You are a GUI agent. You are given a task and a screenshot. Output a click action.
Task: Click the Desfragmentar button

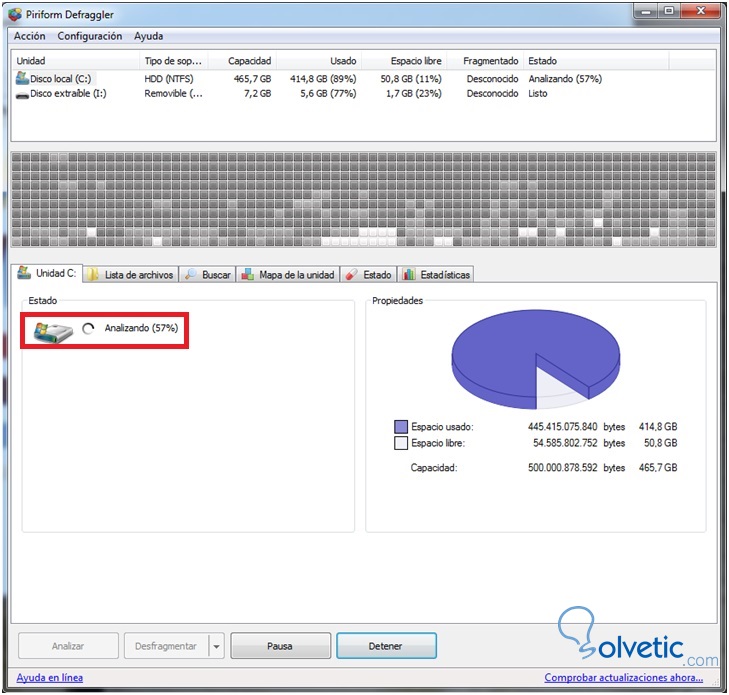166,646
